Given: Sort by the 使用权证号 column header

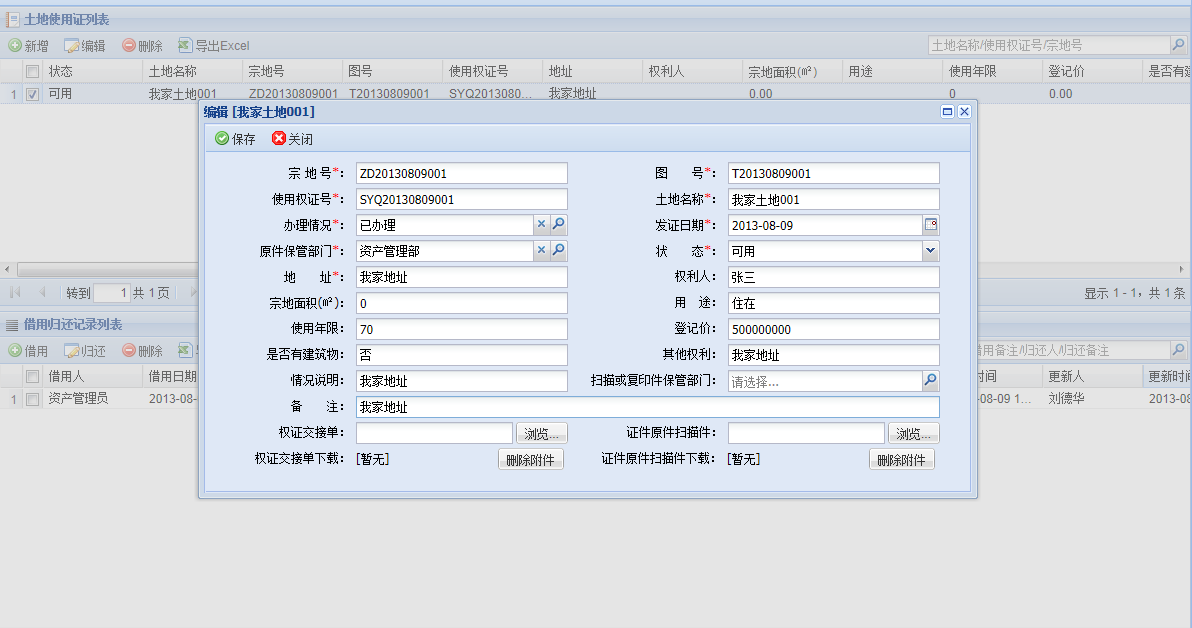Looking at the screenshot, I should click(492, 71).
